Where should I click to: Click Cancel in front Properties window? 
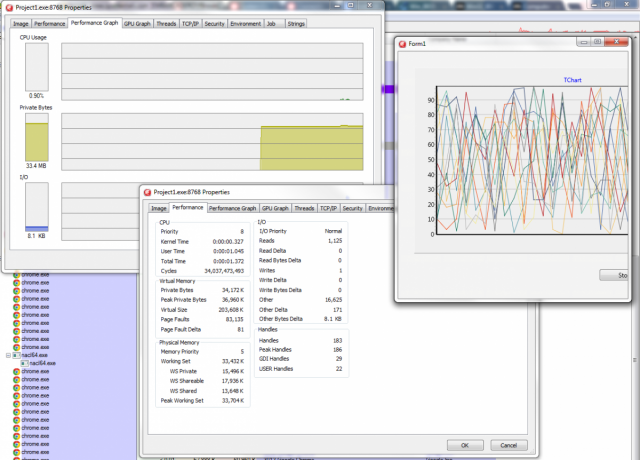tap(509, 445)
